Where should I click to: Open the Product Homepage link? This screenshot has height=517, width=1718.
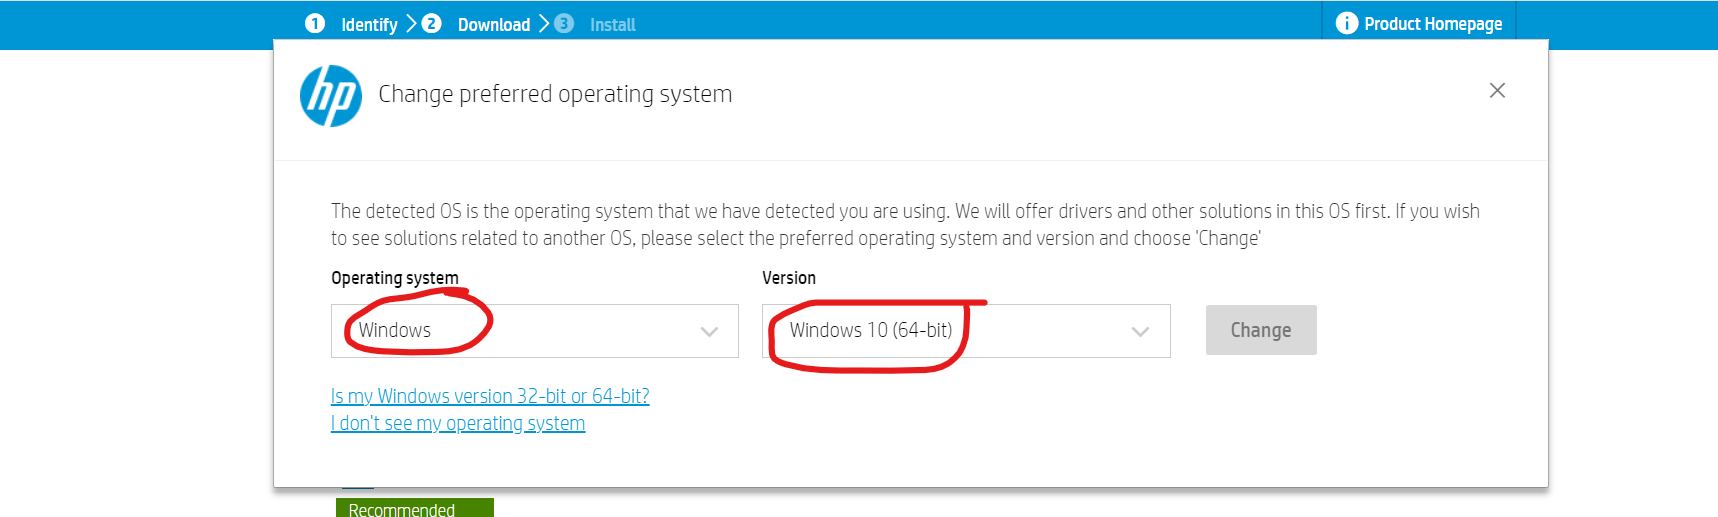(1432, 24)
